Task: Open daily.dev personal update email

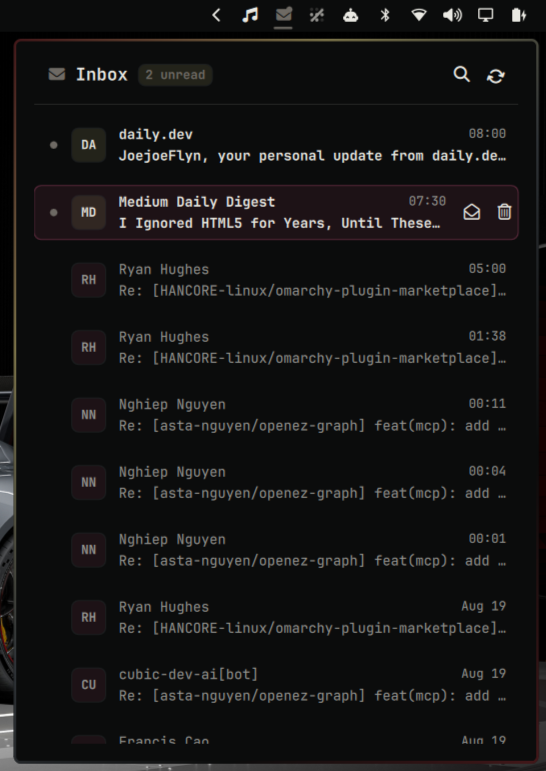Action: click(x=276, y=145)
